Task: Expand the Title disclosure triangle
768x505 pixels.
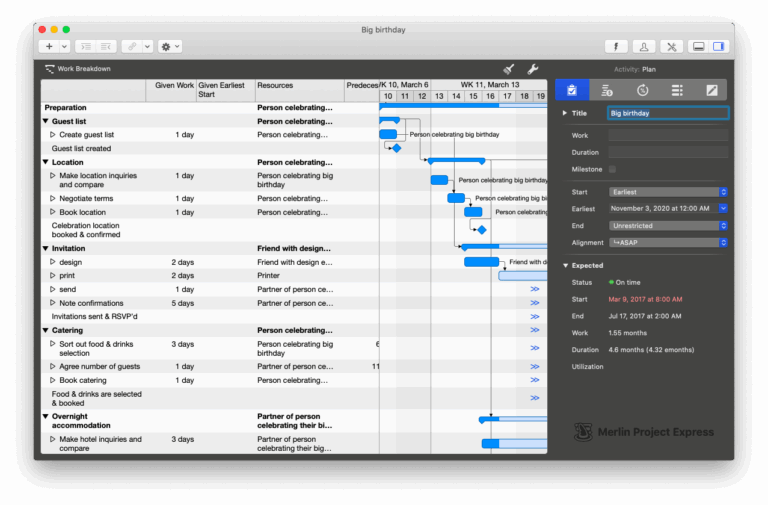Action: click(x=565, y=113)
